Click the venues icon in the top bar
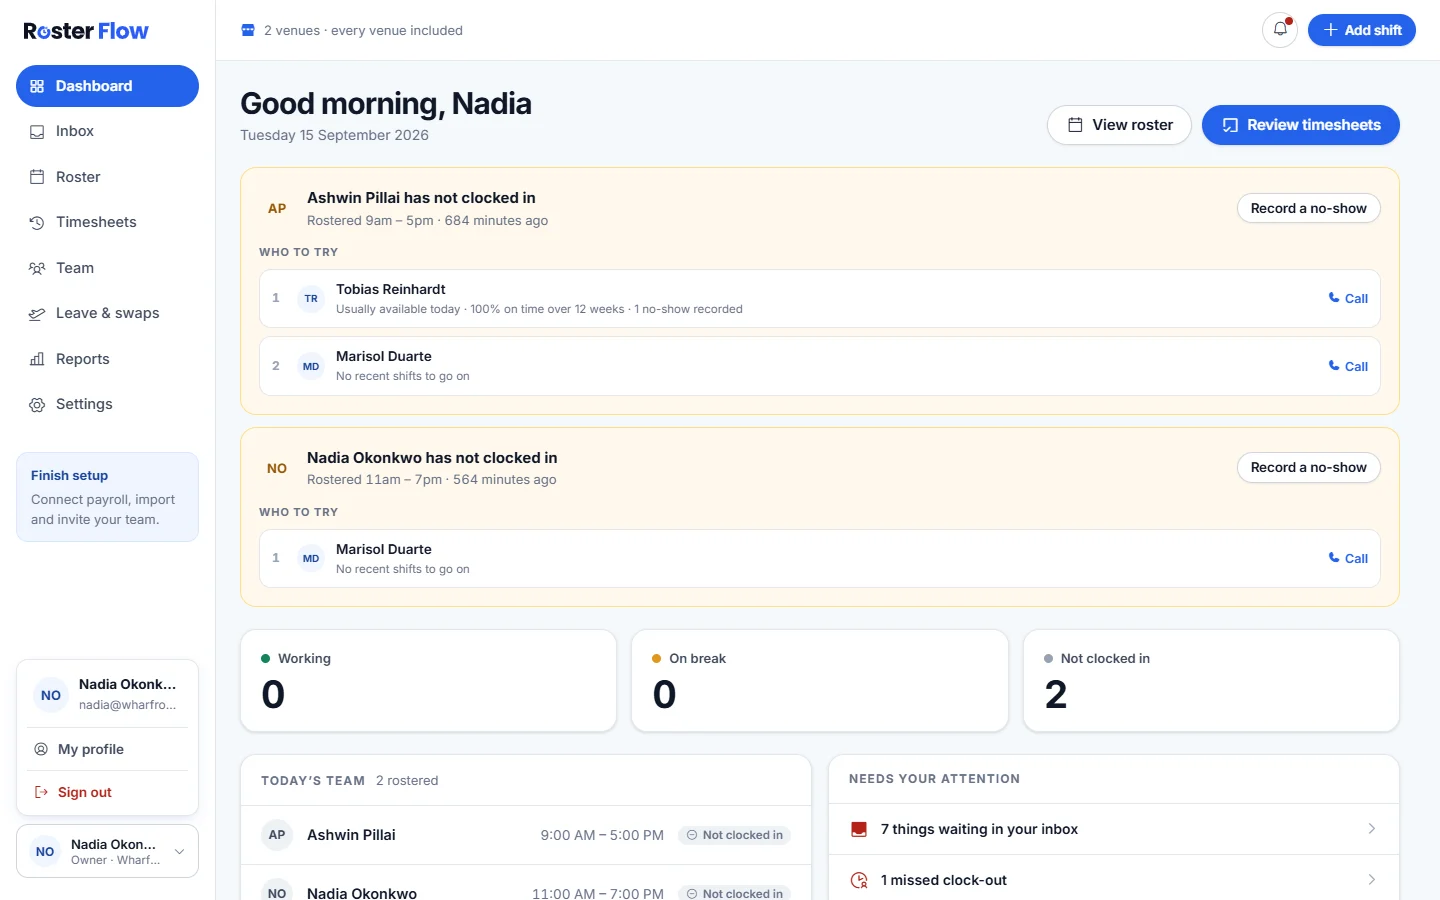Image resolution: width=1440 pixels, height=900 pixels. pos(248,30)
